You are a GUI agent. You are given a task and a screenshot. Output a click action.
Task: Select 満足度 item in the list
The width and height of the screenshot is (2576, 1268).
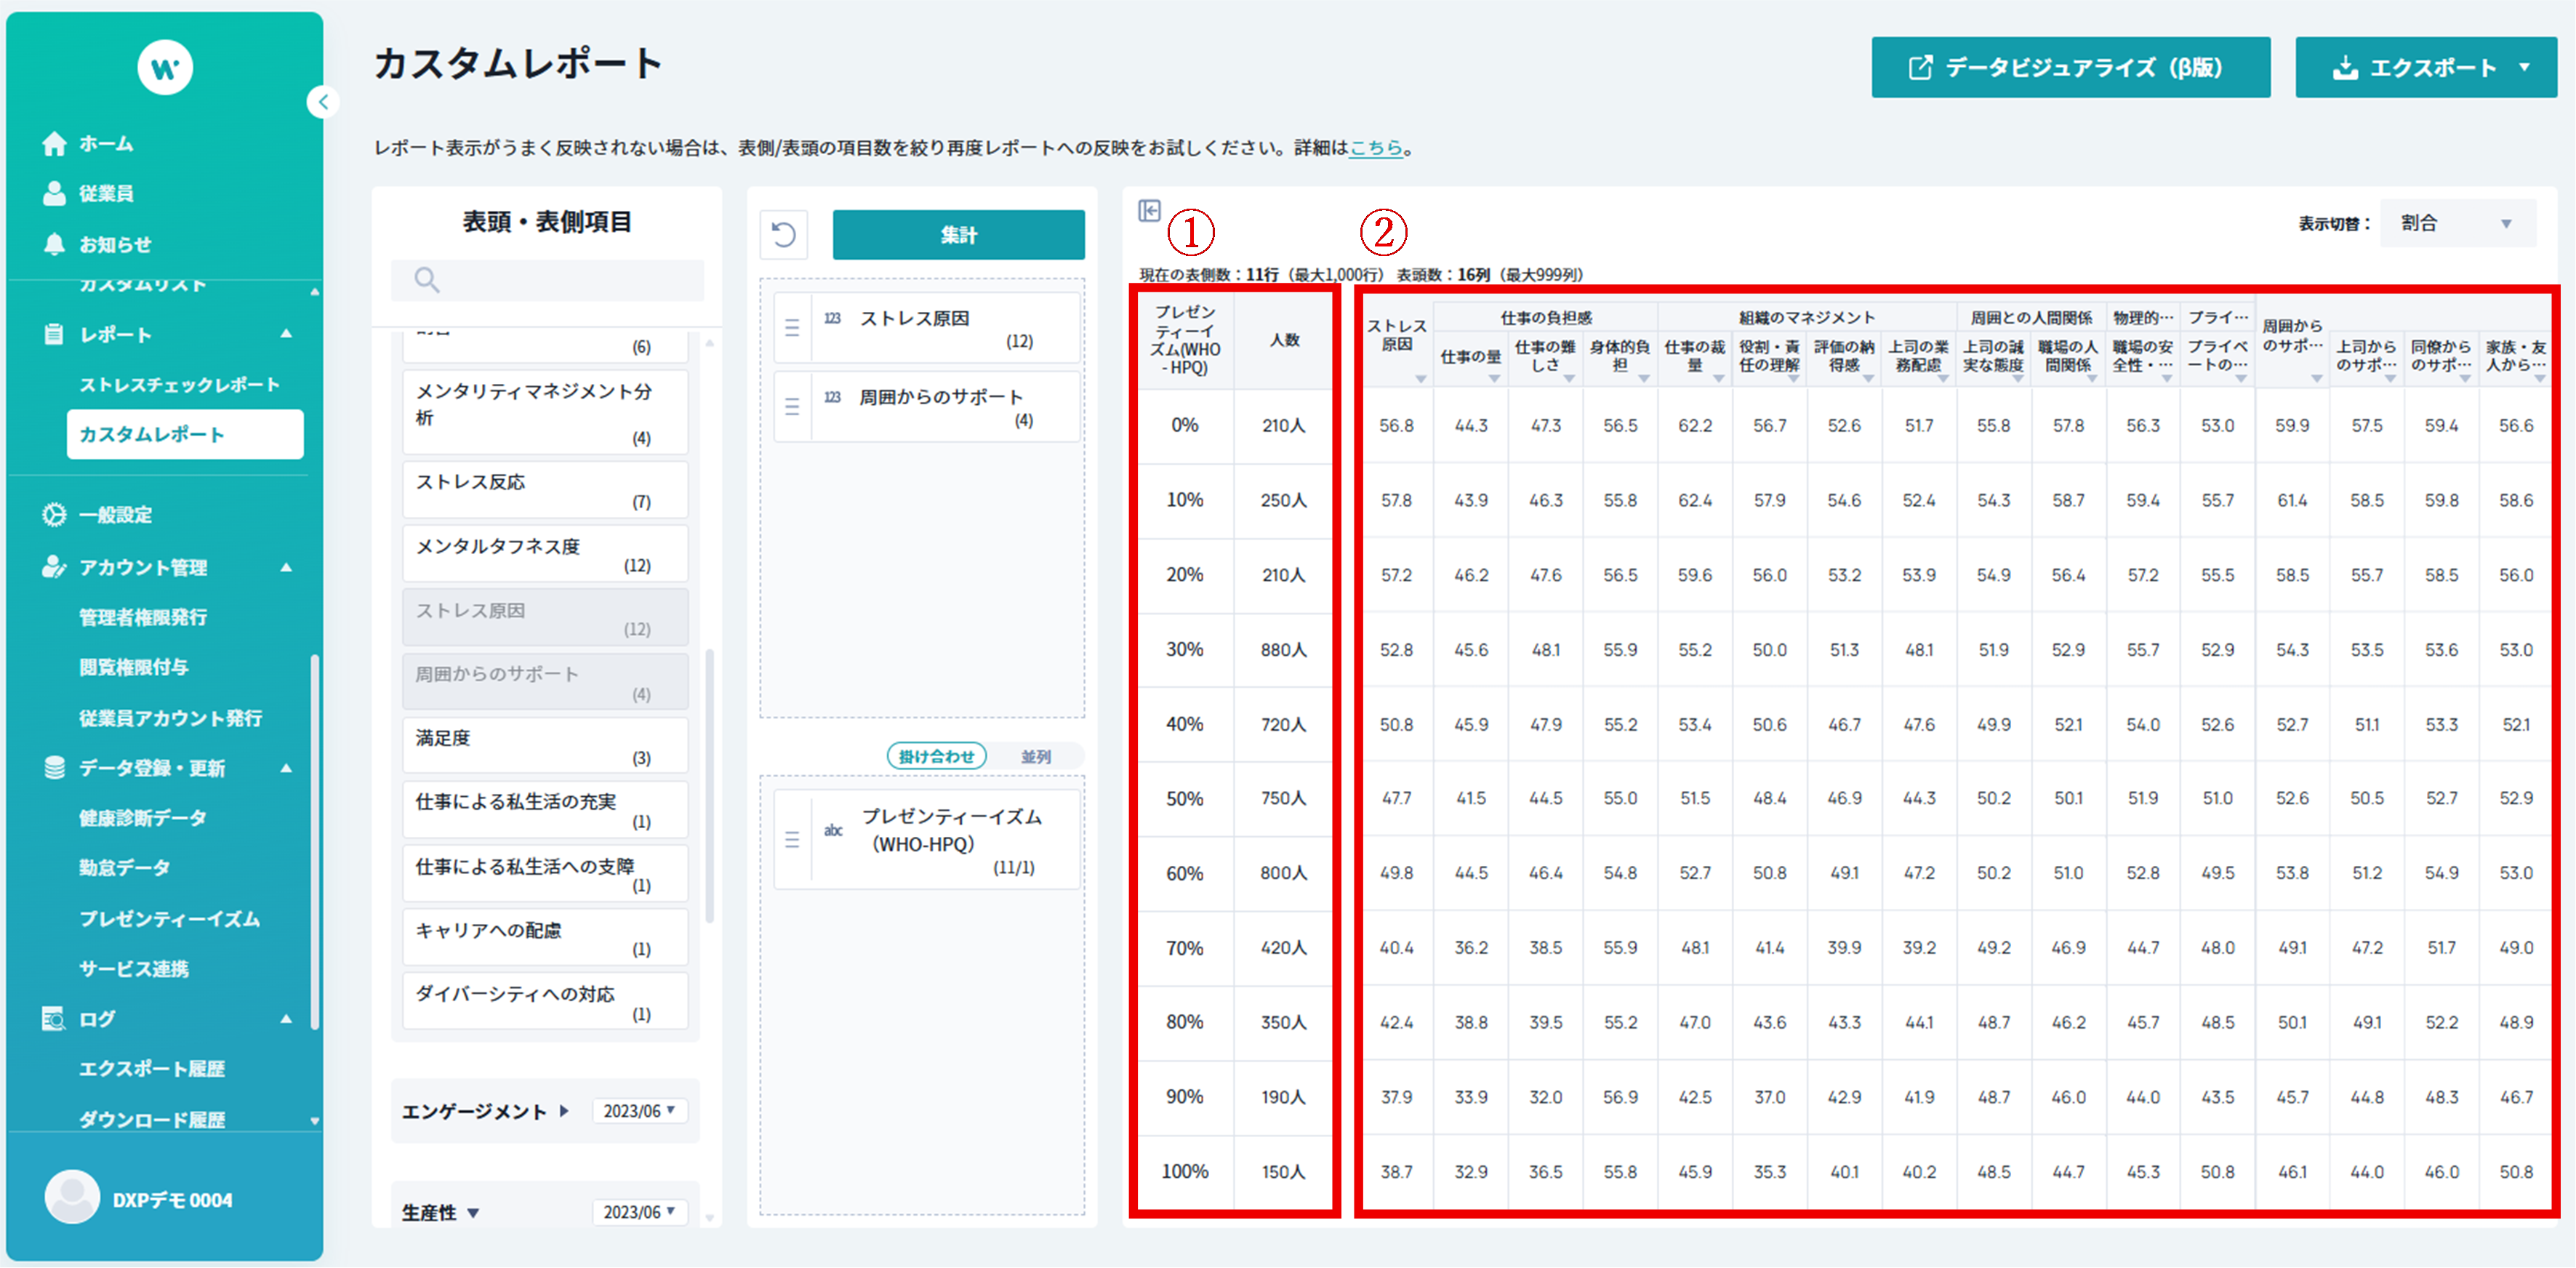546,746
